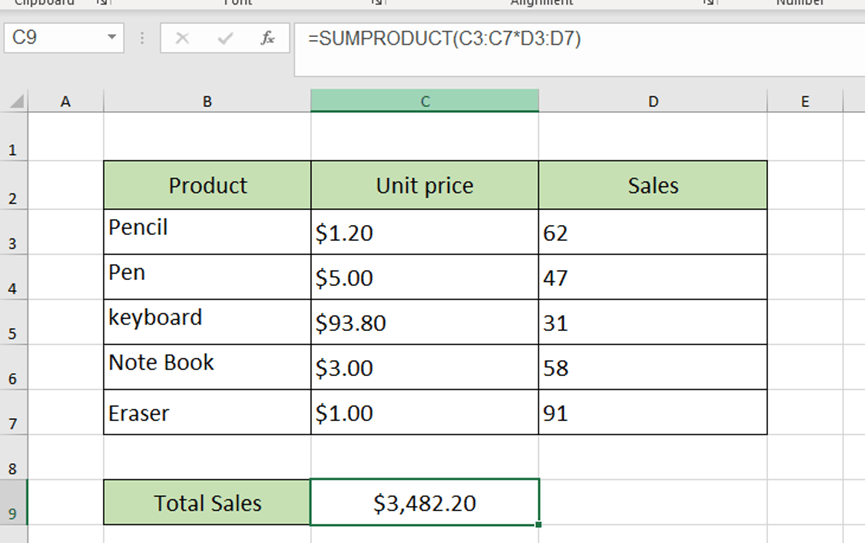865x543 pixels.
Task: Select column E header
Action: [805, 101]
